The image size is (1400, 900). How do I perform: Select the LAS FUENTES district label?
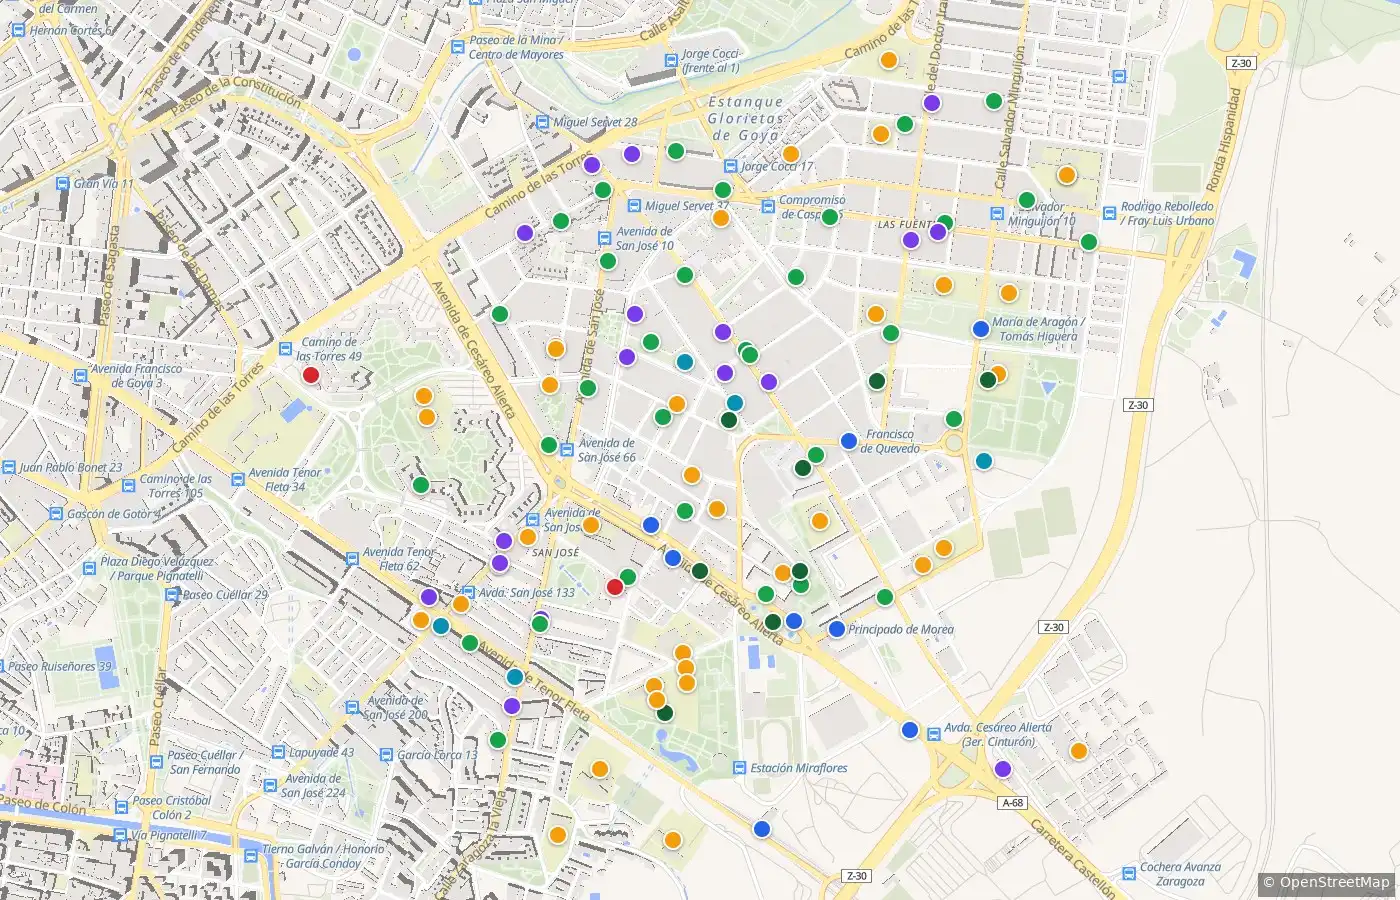point(905,225)
